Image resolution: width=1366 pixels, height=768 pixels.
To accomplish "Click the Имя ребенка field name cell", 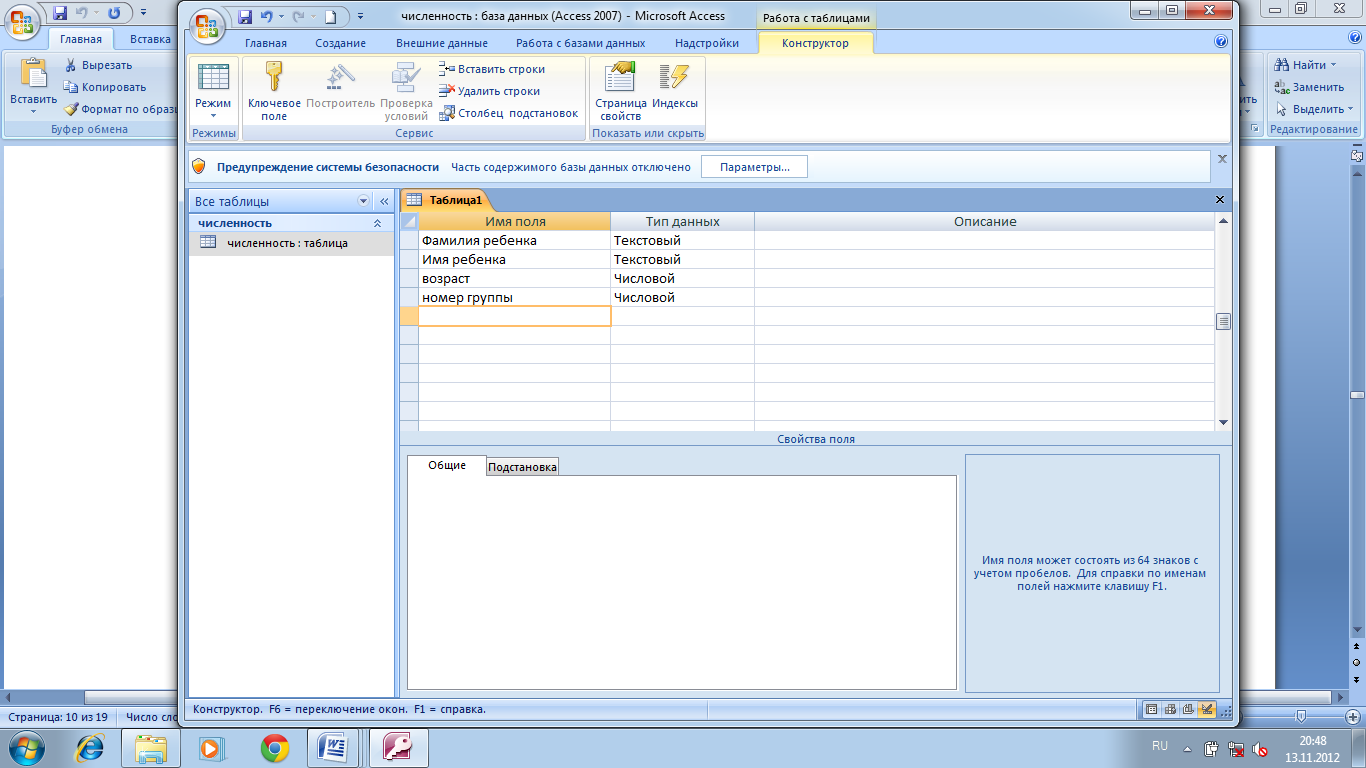I will click(514, 259).
